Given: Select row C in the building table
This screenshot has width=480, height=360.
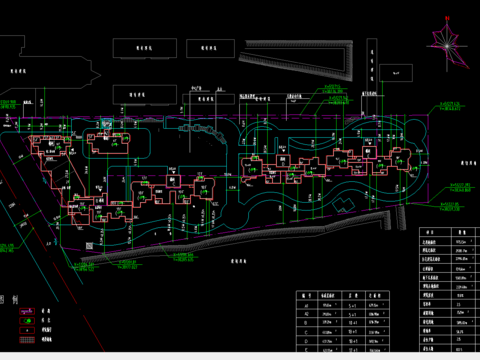Looking at the screenshot, I should click(x=343, y=332).
